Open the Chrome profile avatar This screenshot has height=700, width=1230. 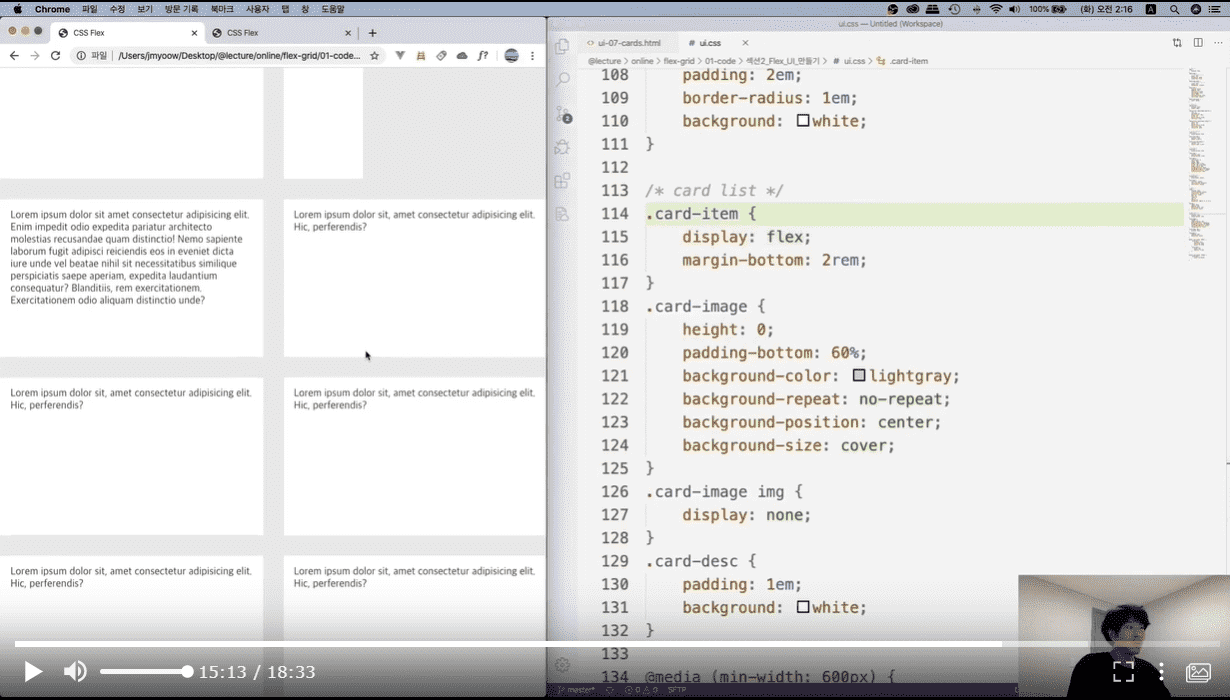(x=511, y=56)
